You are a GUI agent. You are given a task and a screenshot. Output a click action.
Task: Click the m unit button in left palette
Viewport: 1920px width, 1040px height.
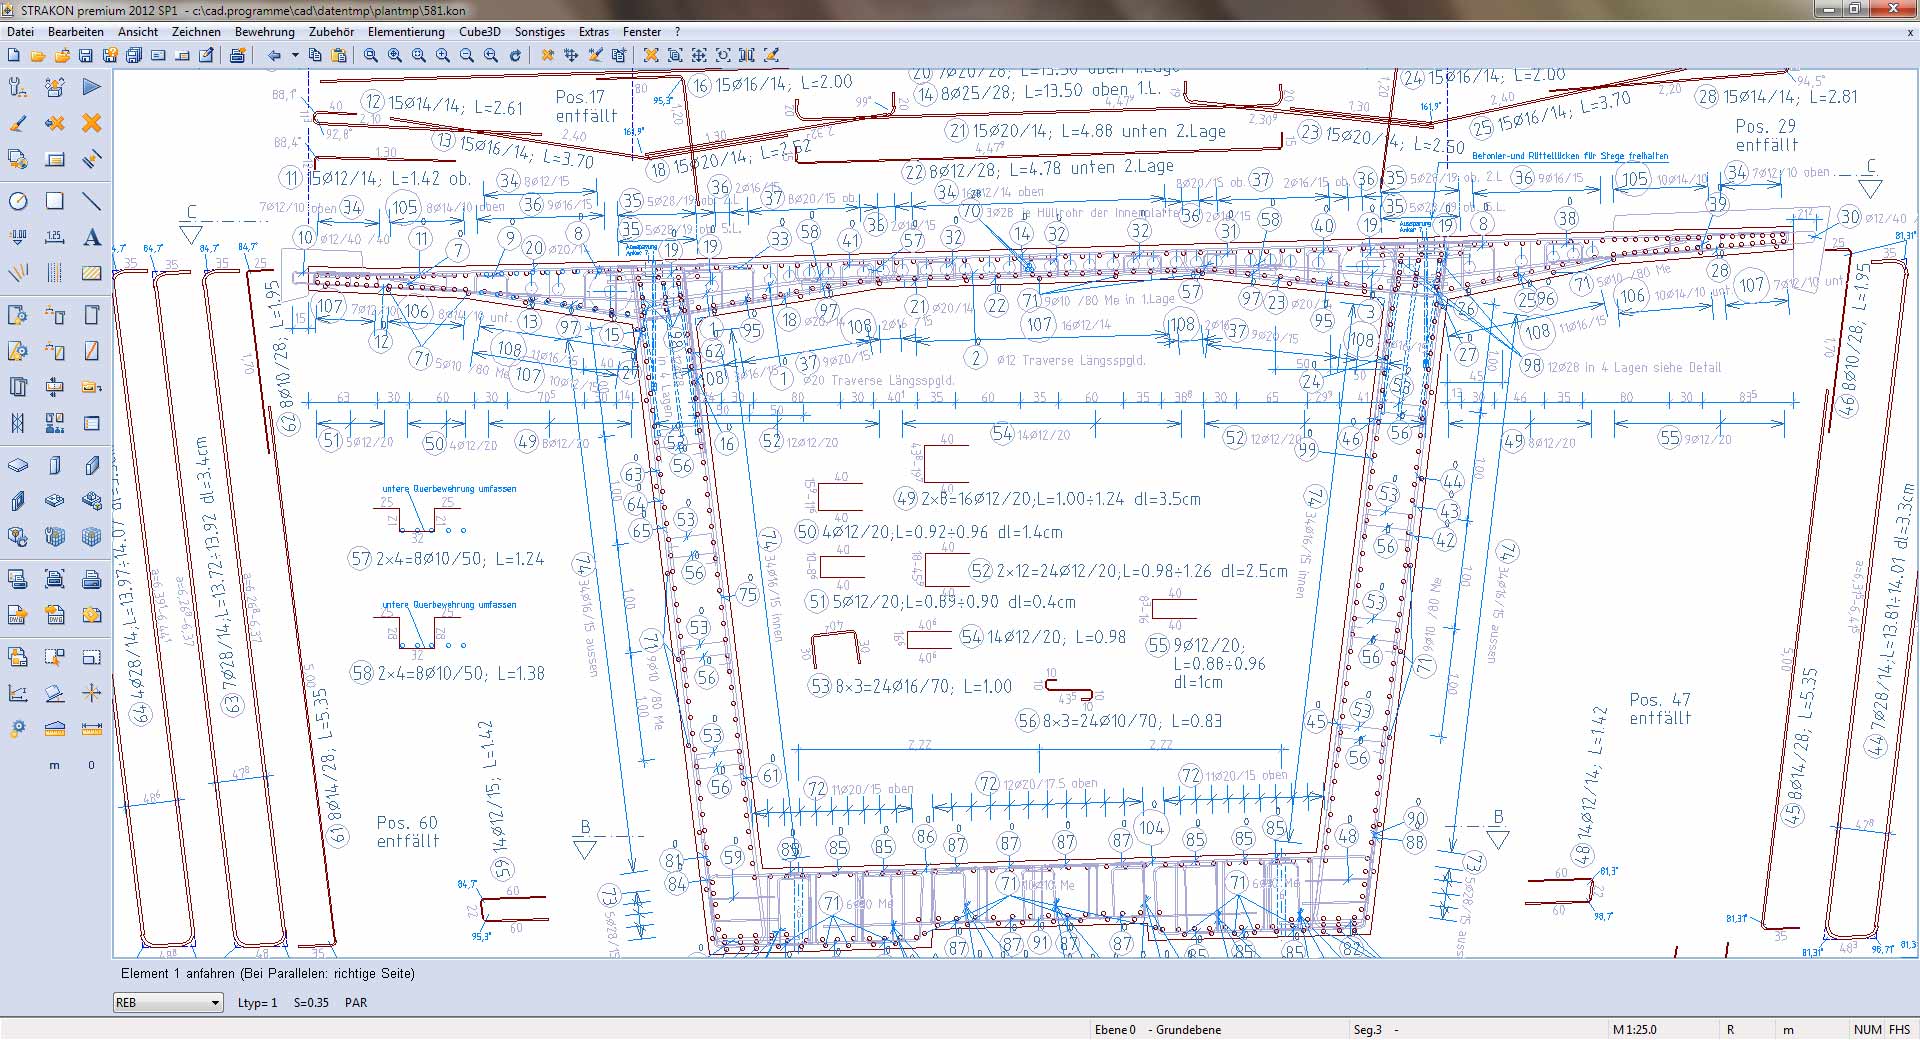click(55, 765)
